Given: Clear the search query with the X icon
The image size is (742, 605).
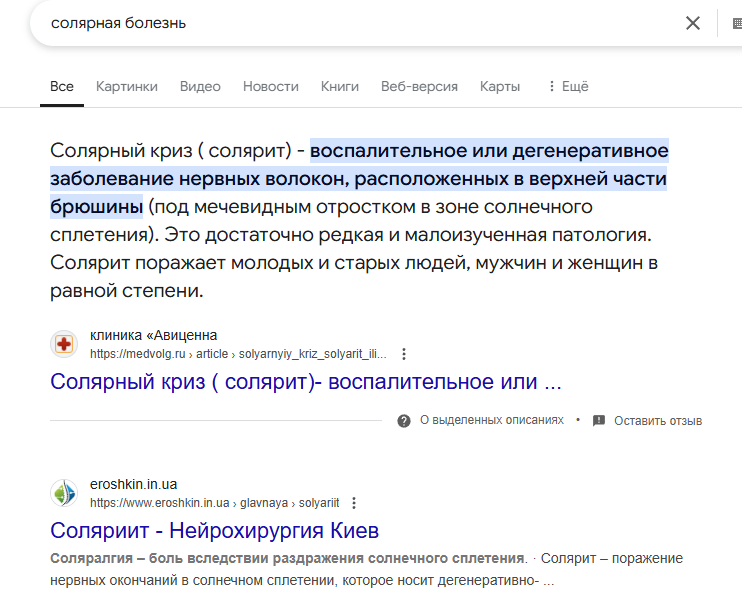Looking at the screenshot, I should [x=693, y=23].
